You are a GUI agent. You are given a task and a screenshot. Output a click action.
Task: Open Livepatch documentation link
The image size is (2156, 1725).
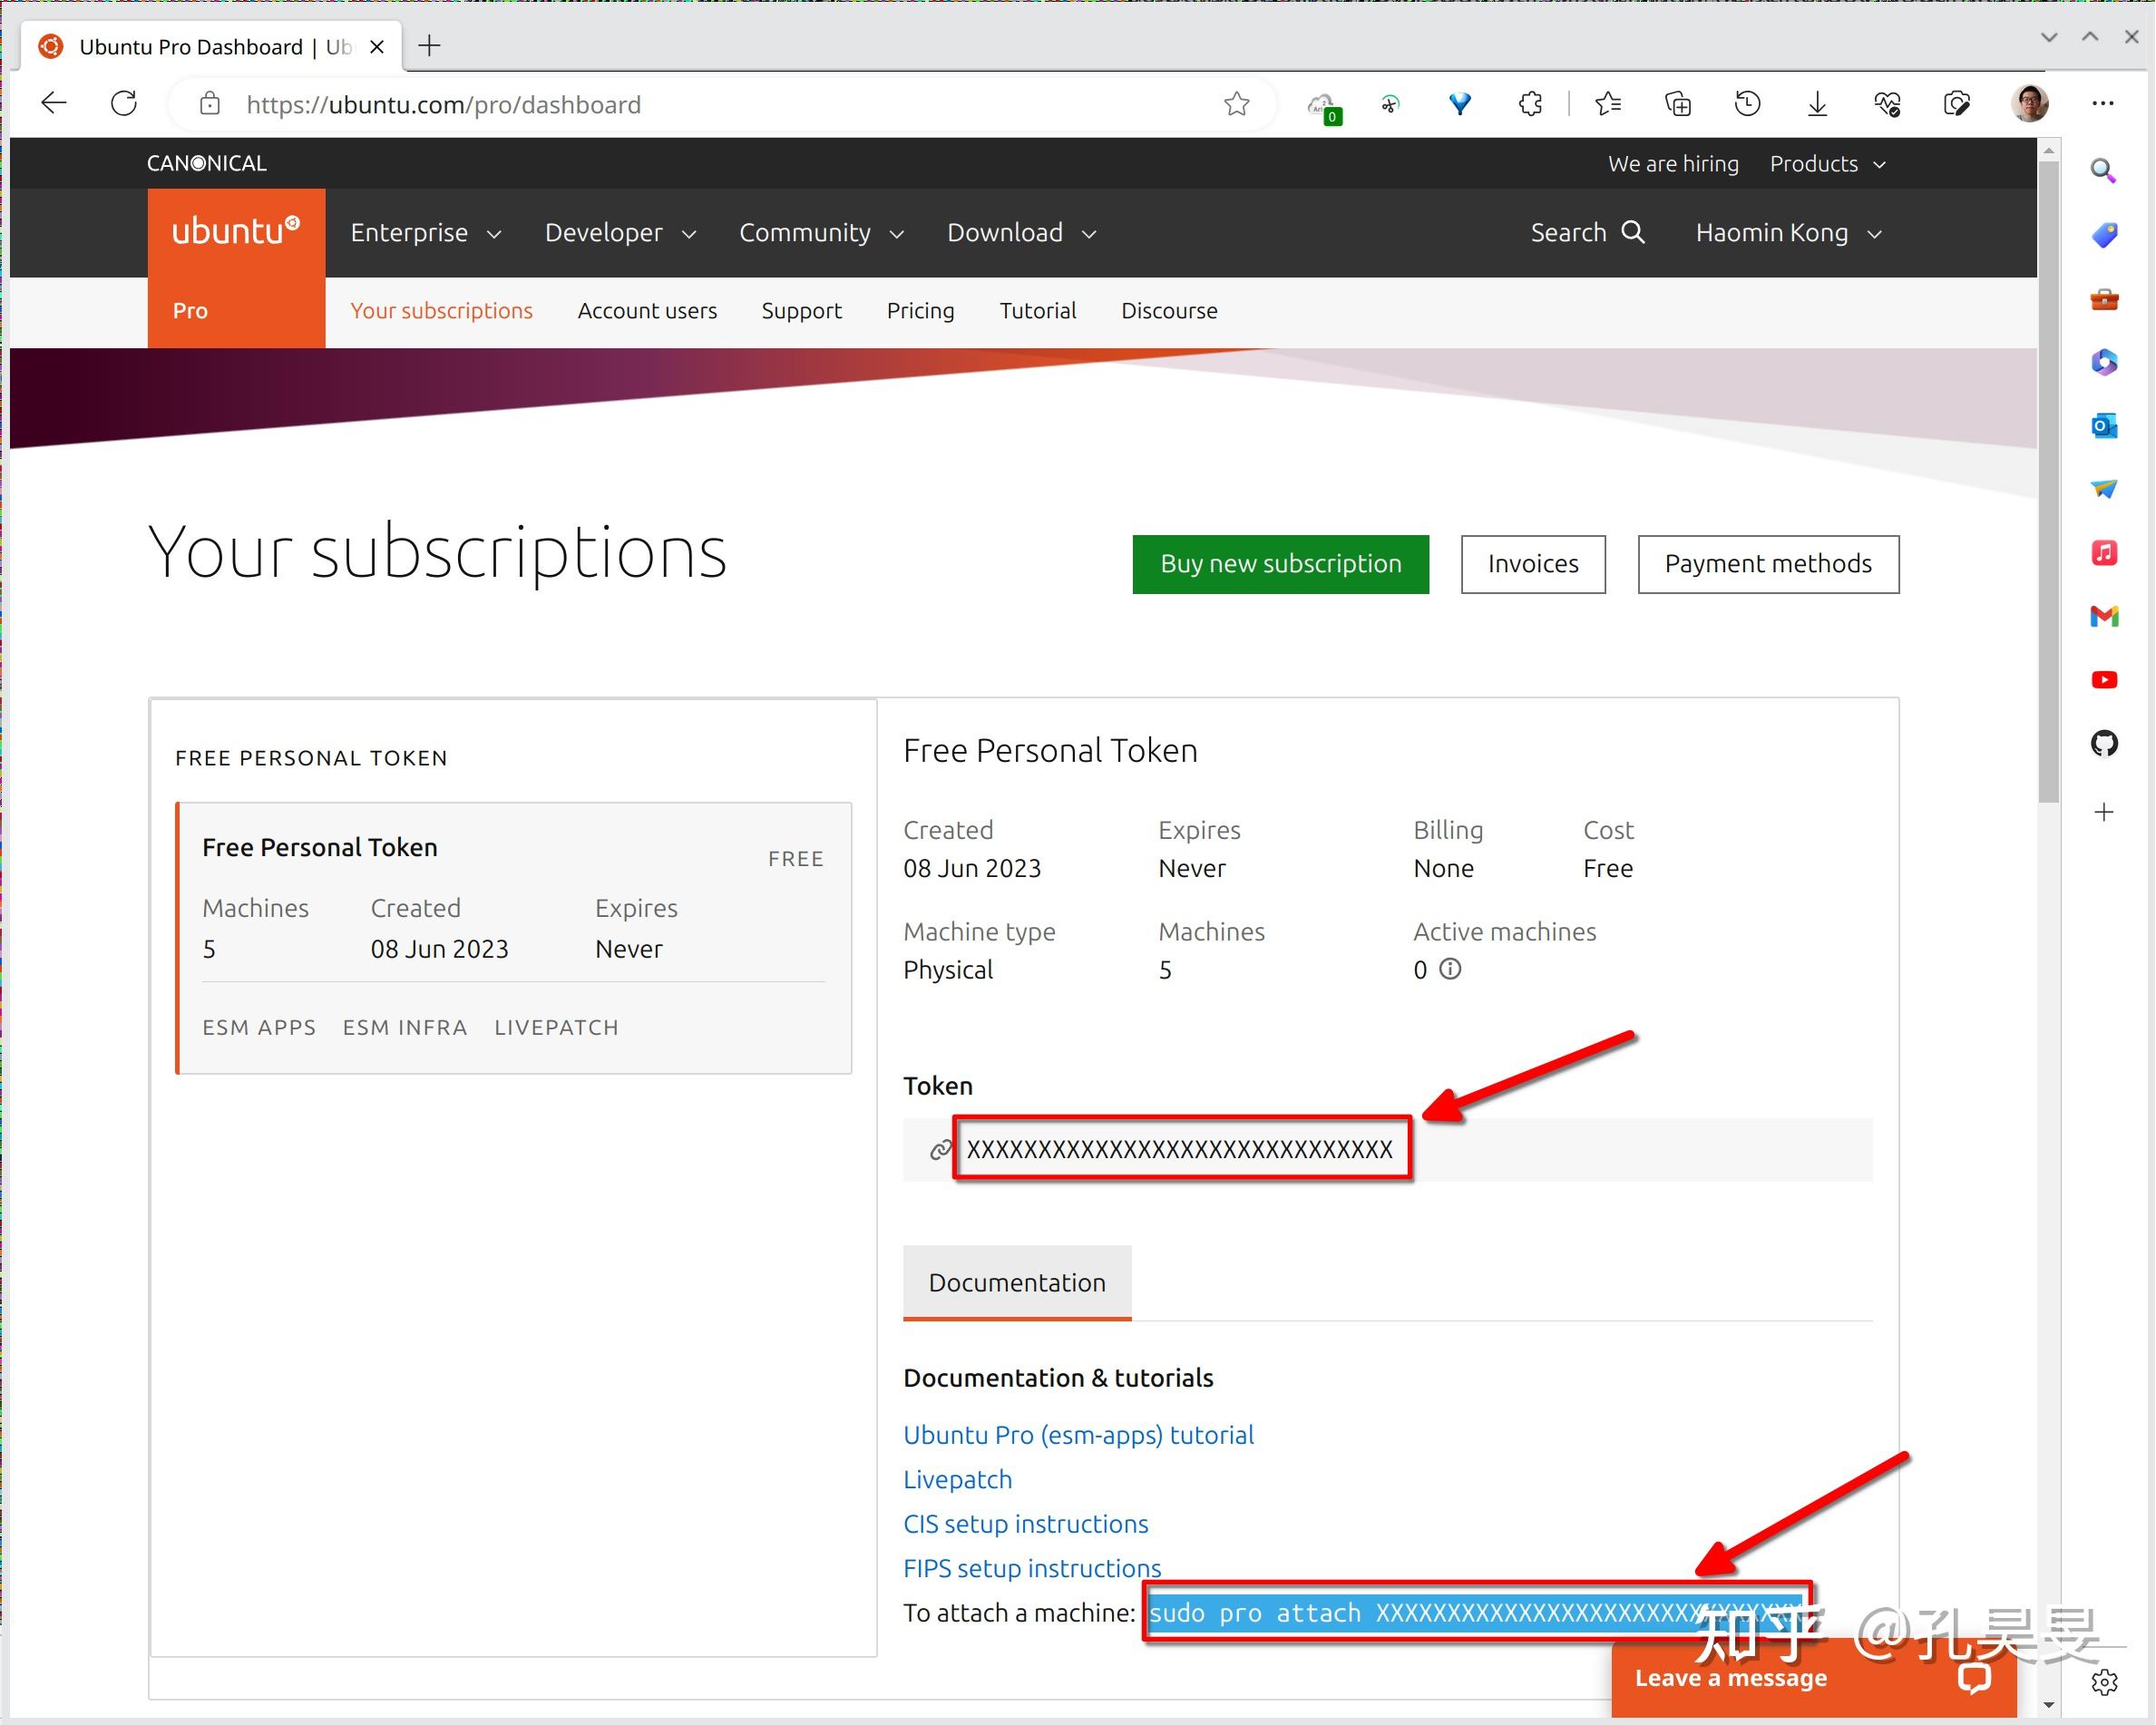pyautogui.click(x=957, y=1479)
